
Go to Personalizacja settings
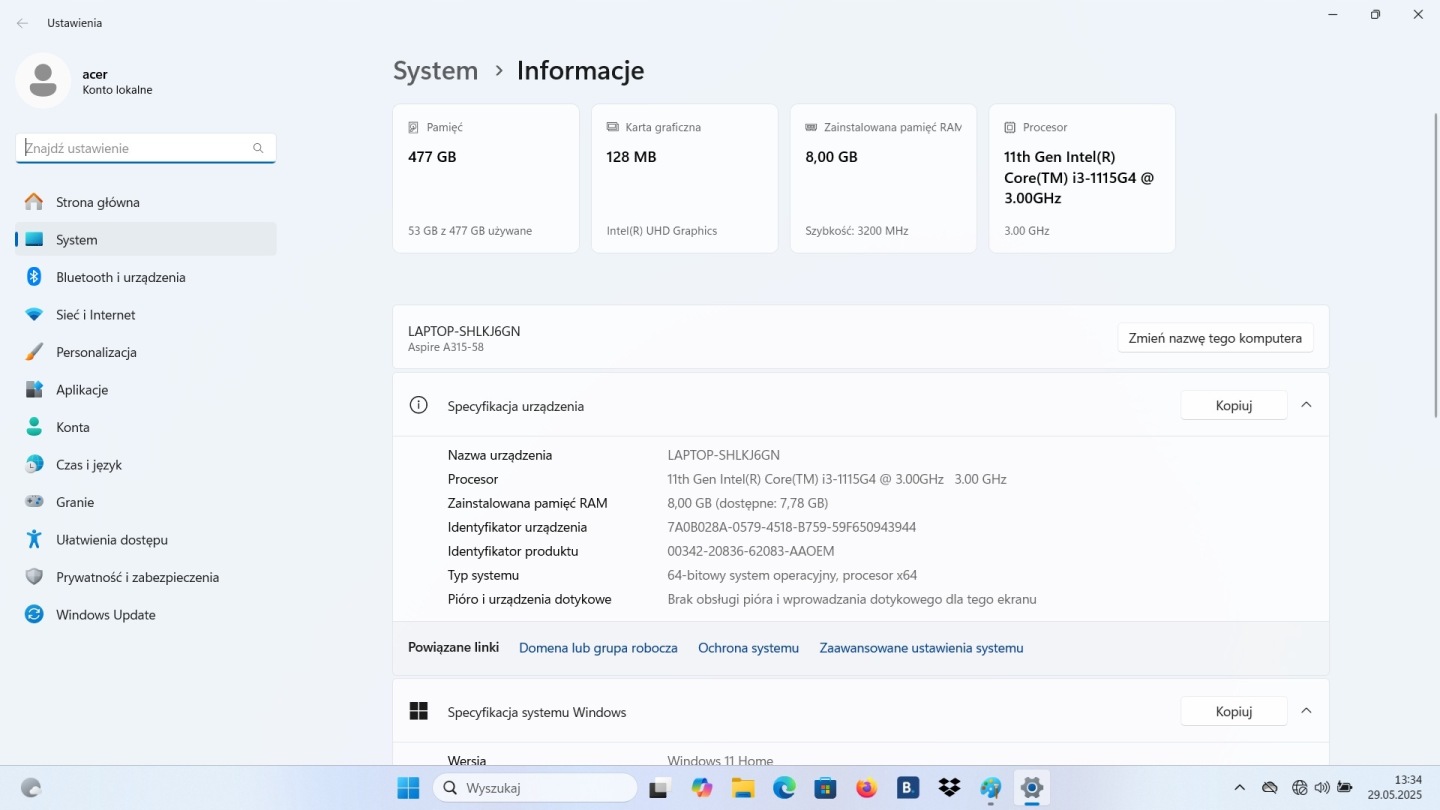tap(96, 352)
